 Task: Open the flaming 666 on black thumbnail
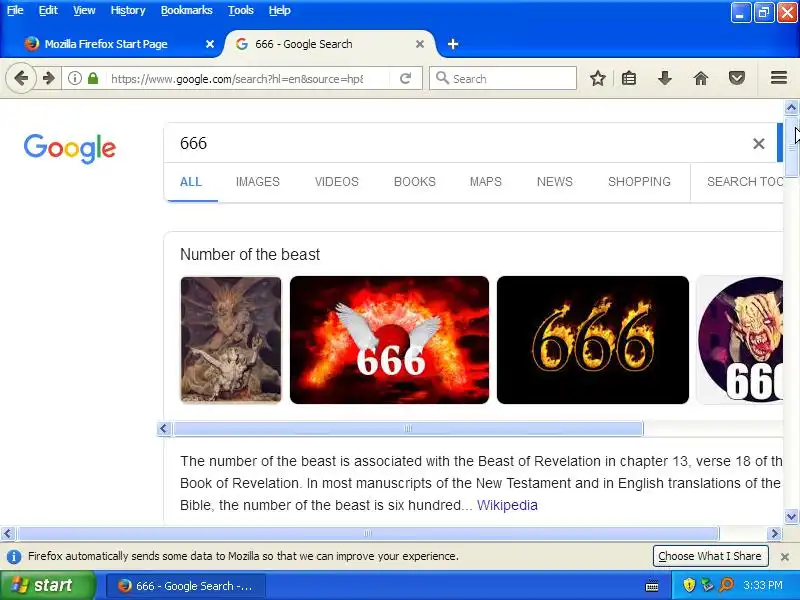coord(592,340)
